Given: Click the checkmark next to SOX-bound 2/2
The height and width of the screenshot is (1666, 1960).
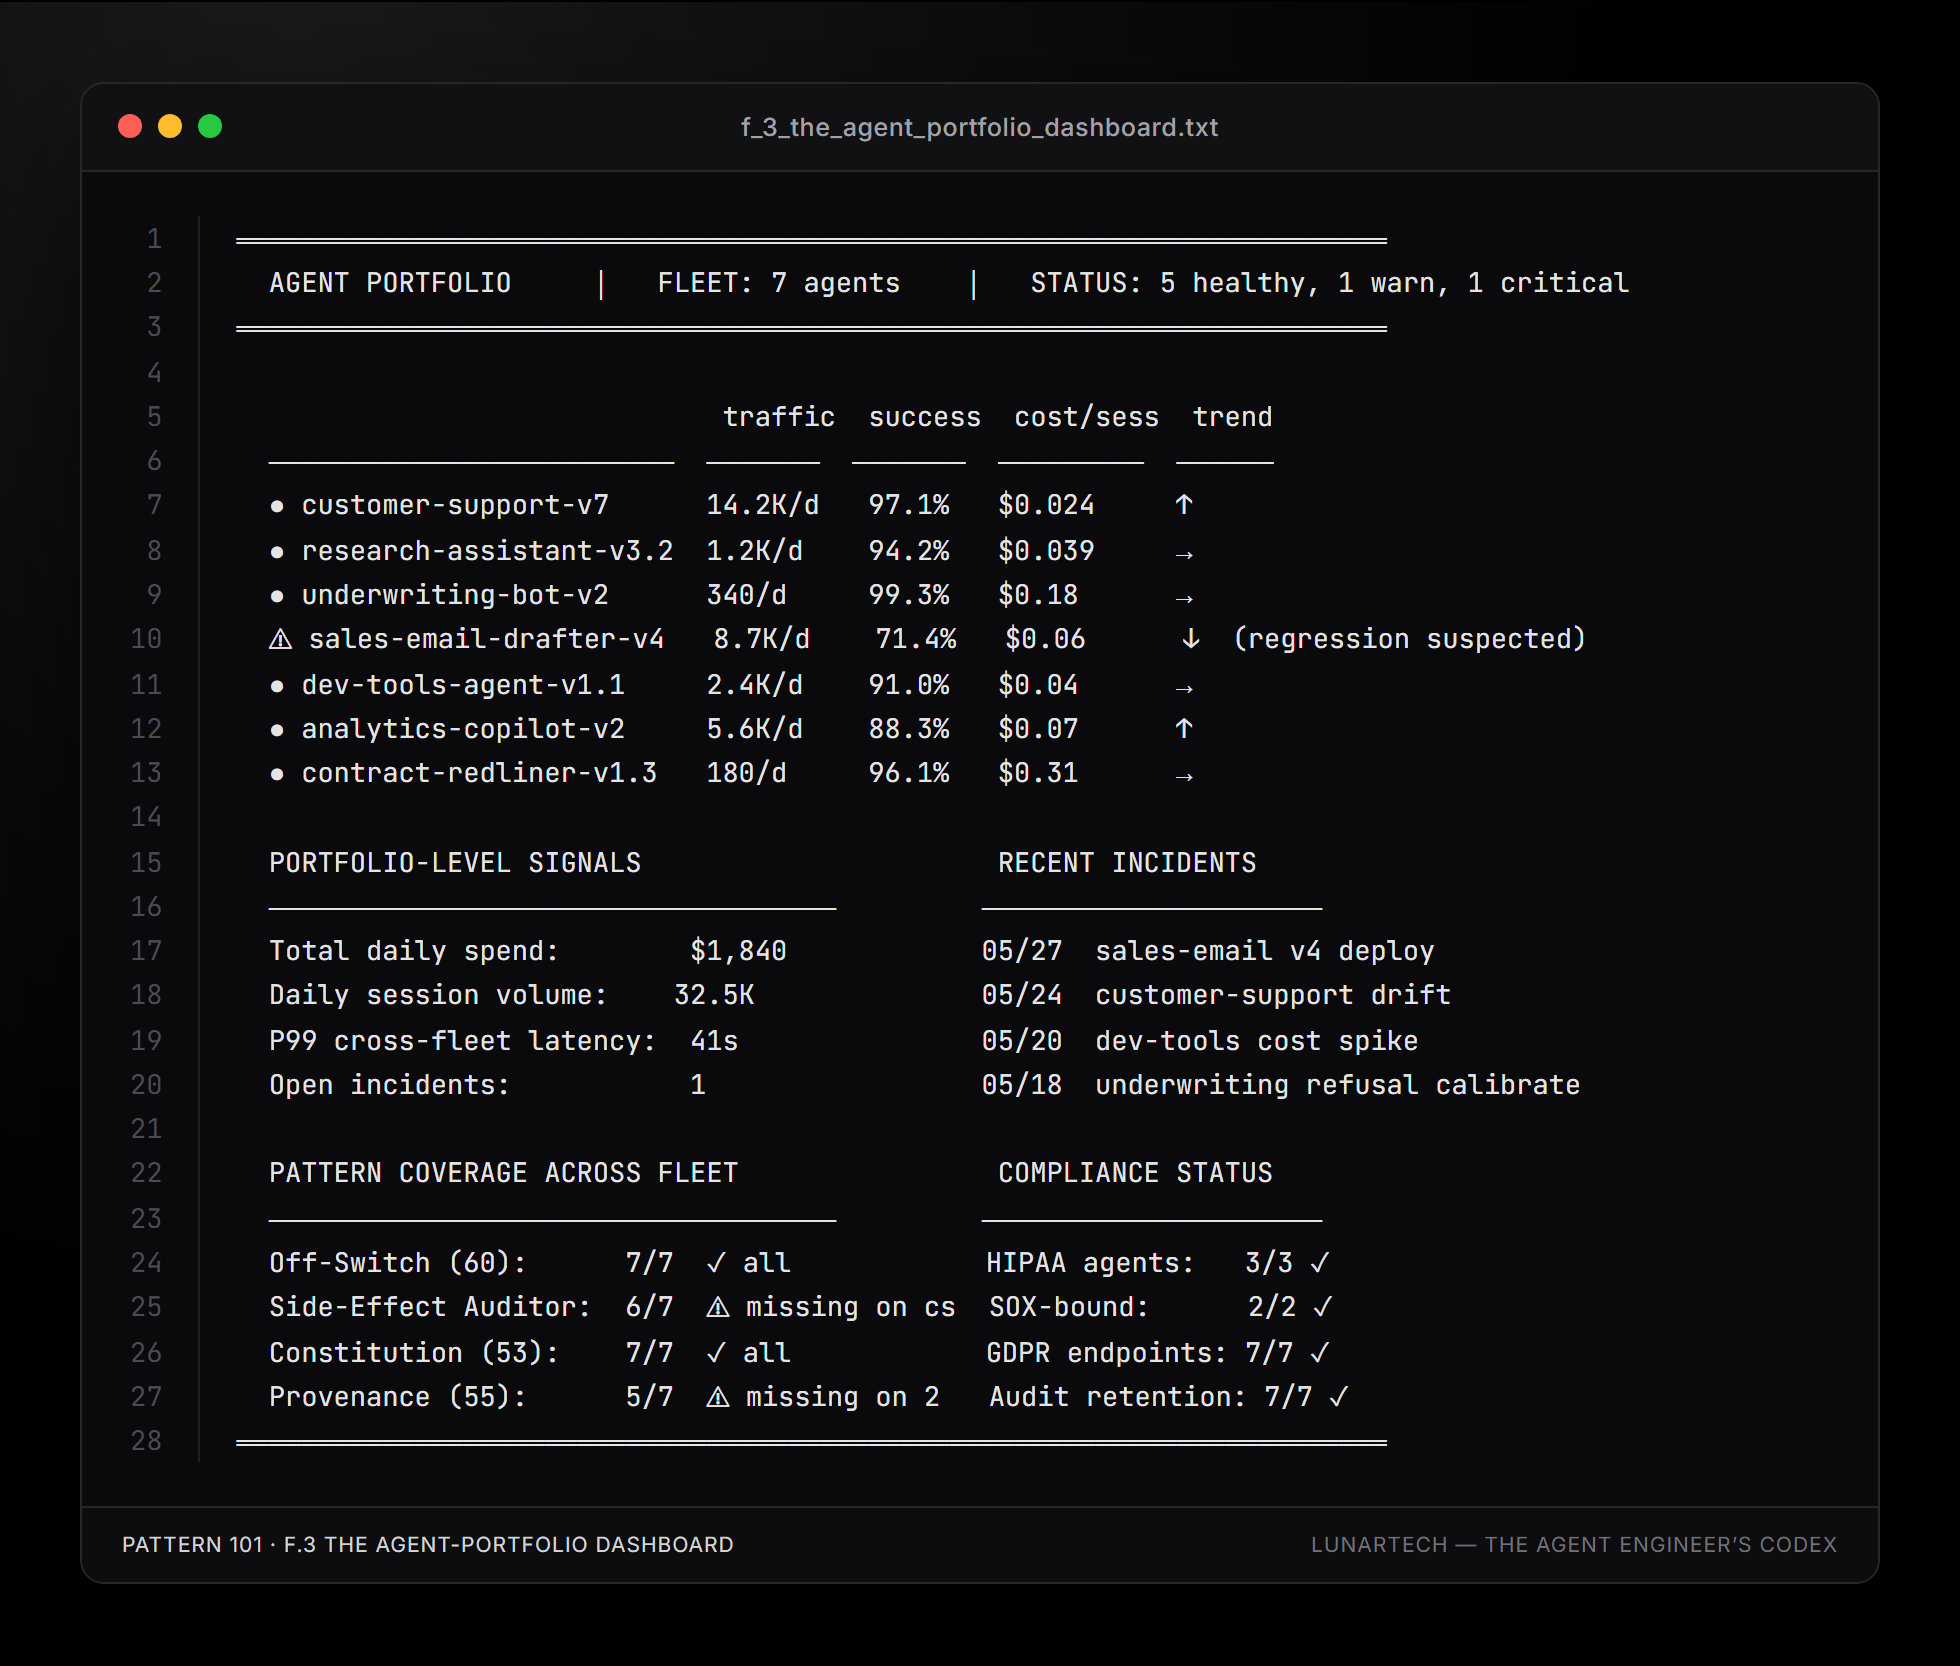Looking at the screenshot, I should pyautogui.click(x=1323, y=1307).
